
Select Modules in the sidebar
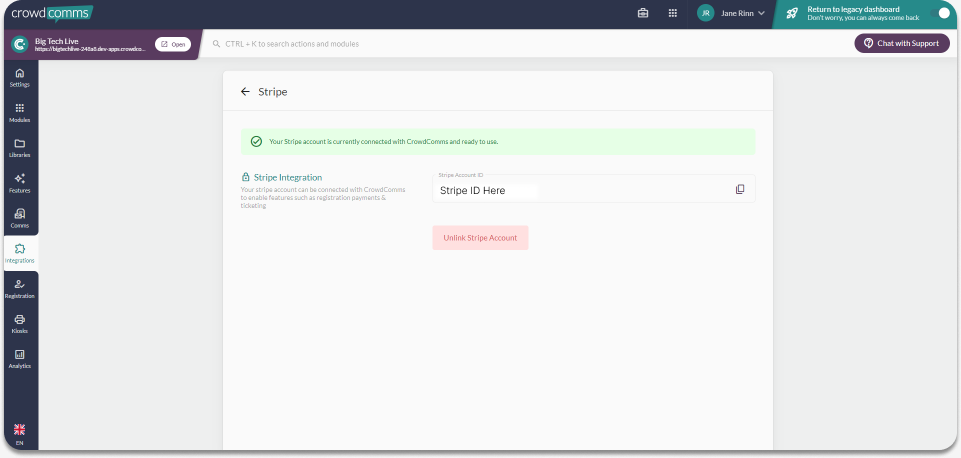tap(19, 113)
